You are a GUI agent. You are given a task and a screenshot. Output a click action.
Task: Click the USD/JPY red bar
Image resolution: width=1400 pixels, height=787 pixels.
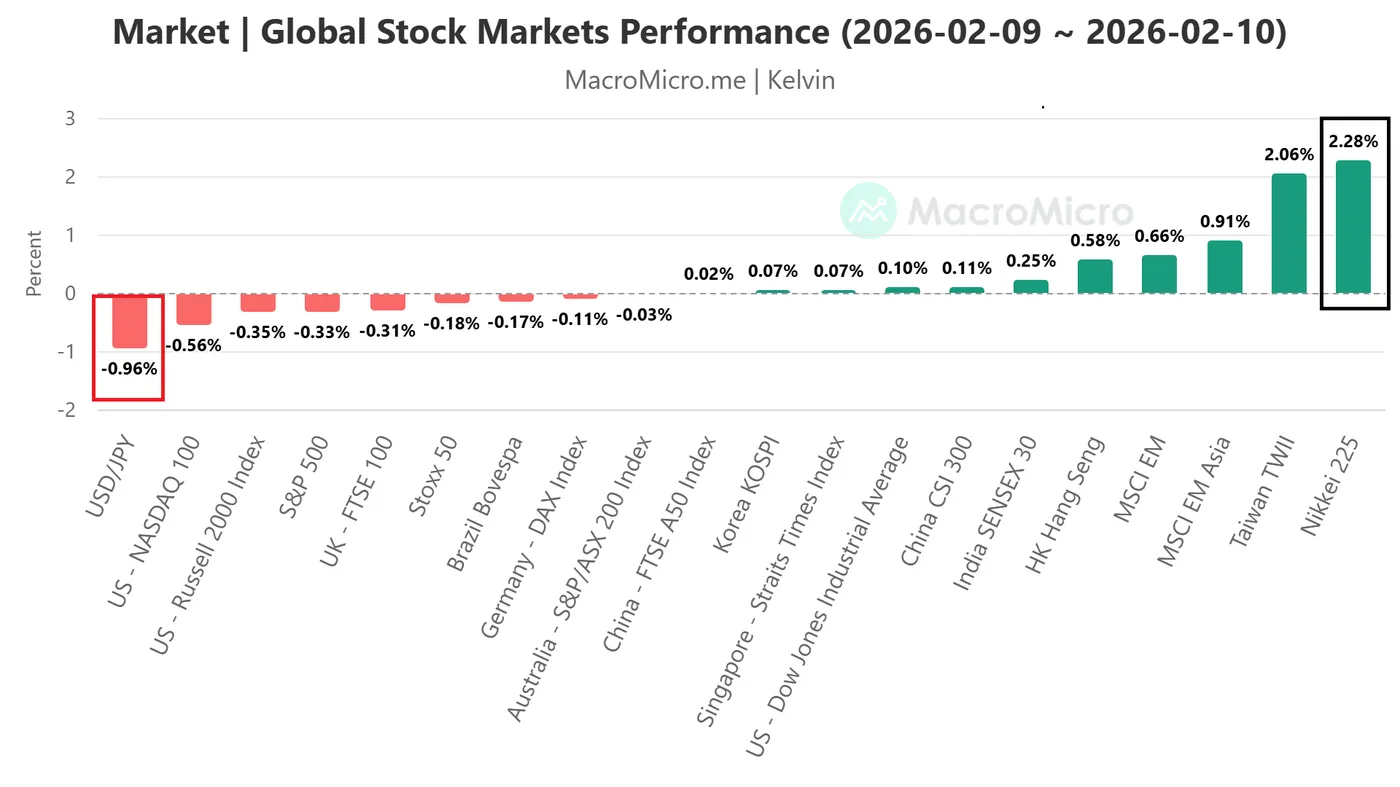(129, 320)
